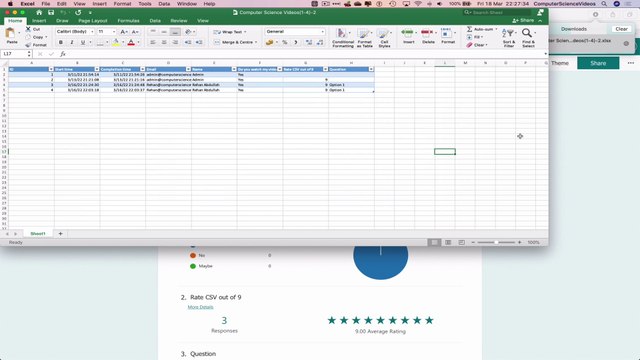The width and height of the screenshot is (640, 360).
Task: Decrease font size with A-down icon
Action: click(x=135, y=32)
